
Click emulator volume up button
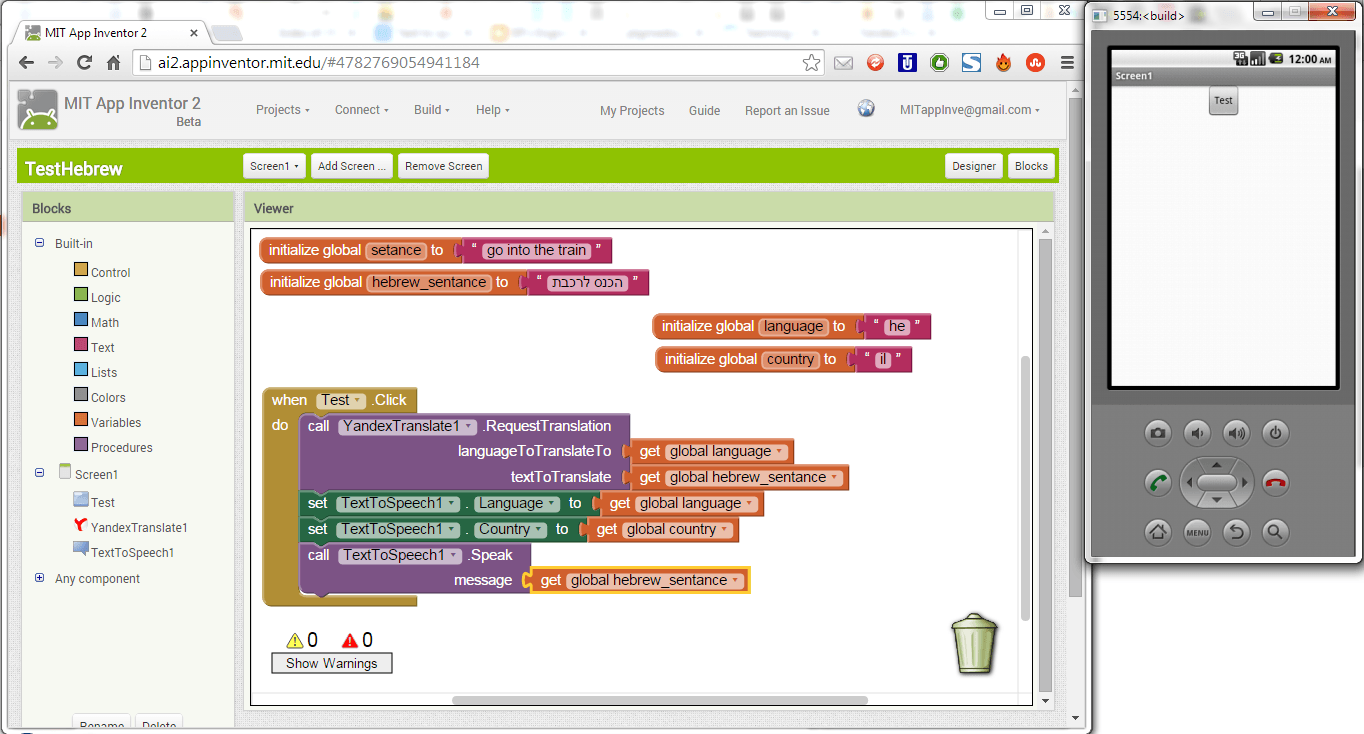pyautogui.click(x=1236, y=433)
